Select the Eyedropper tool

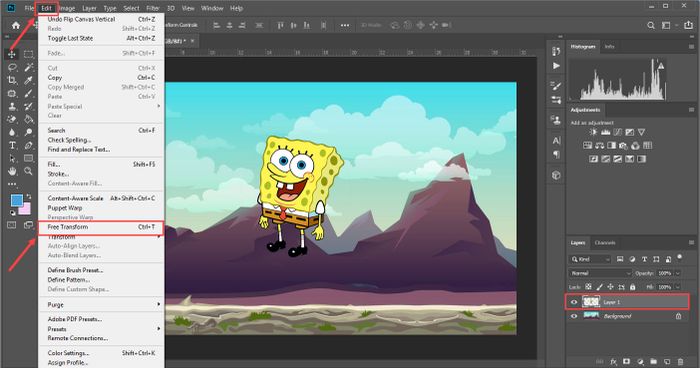29,80
